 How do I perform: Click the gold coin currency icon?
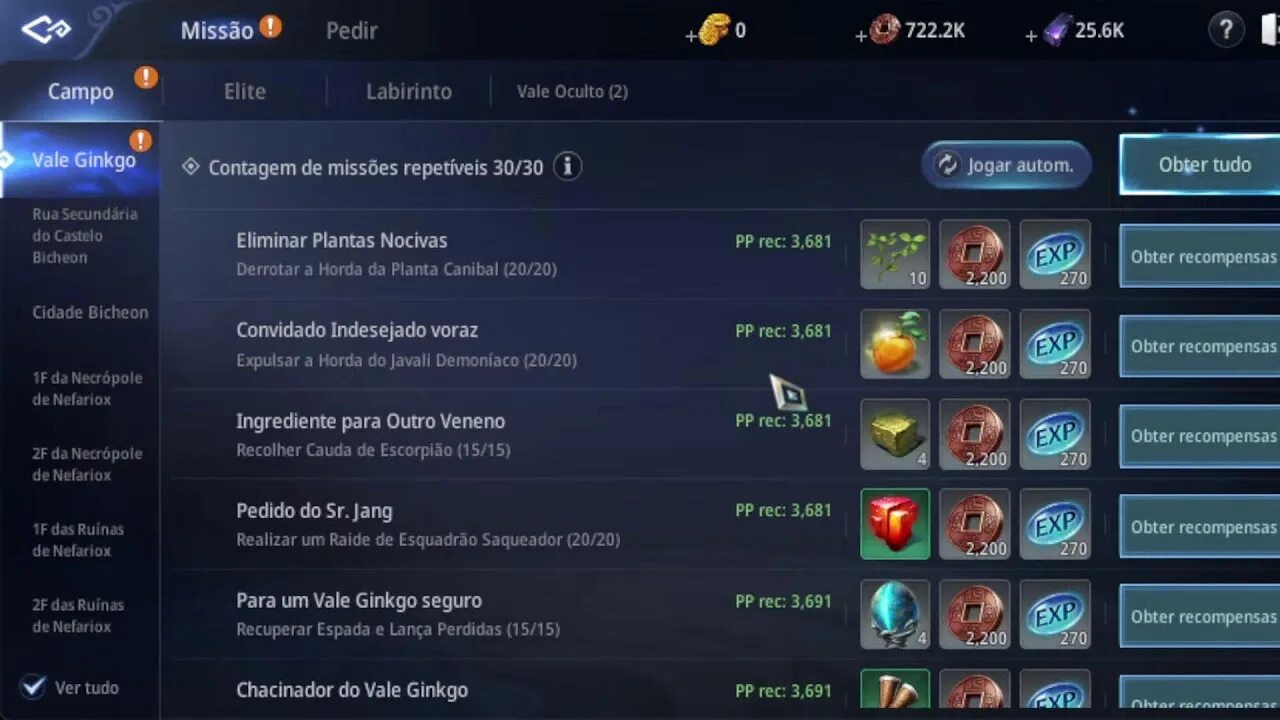coord(714,30)
